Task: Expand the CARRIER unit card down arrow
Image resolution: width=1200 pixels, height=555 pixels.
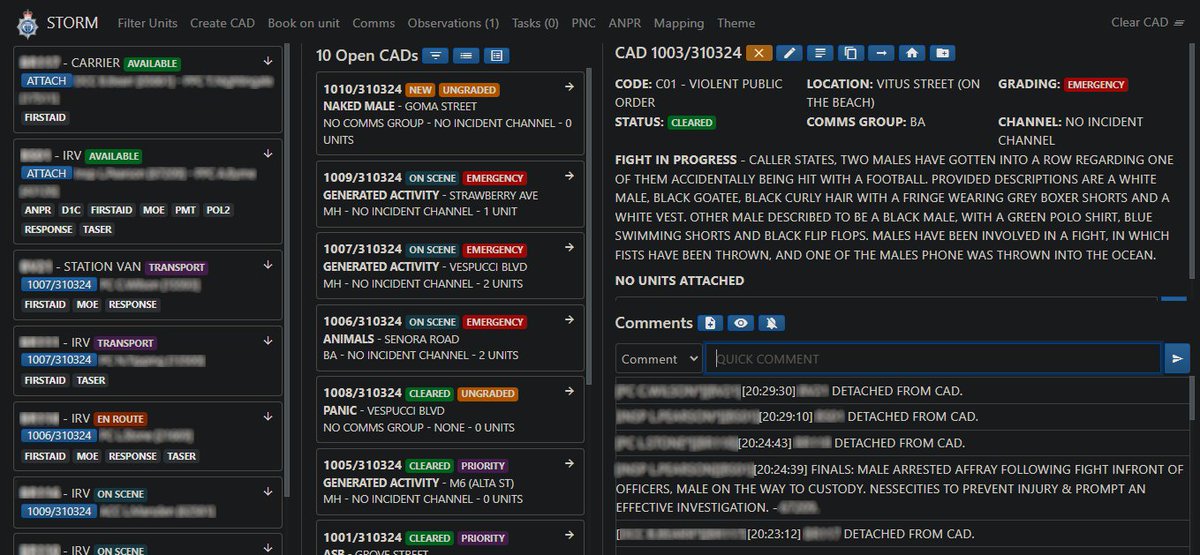Action: pos(268,62)
